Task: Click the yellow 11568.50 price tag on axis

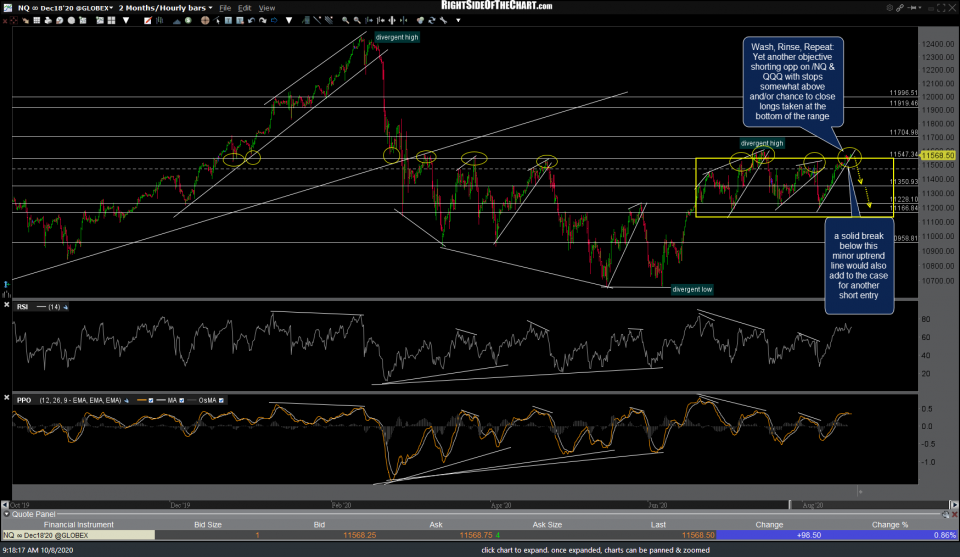Action: pyautogui.click(x=937, y=155)
